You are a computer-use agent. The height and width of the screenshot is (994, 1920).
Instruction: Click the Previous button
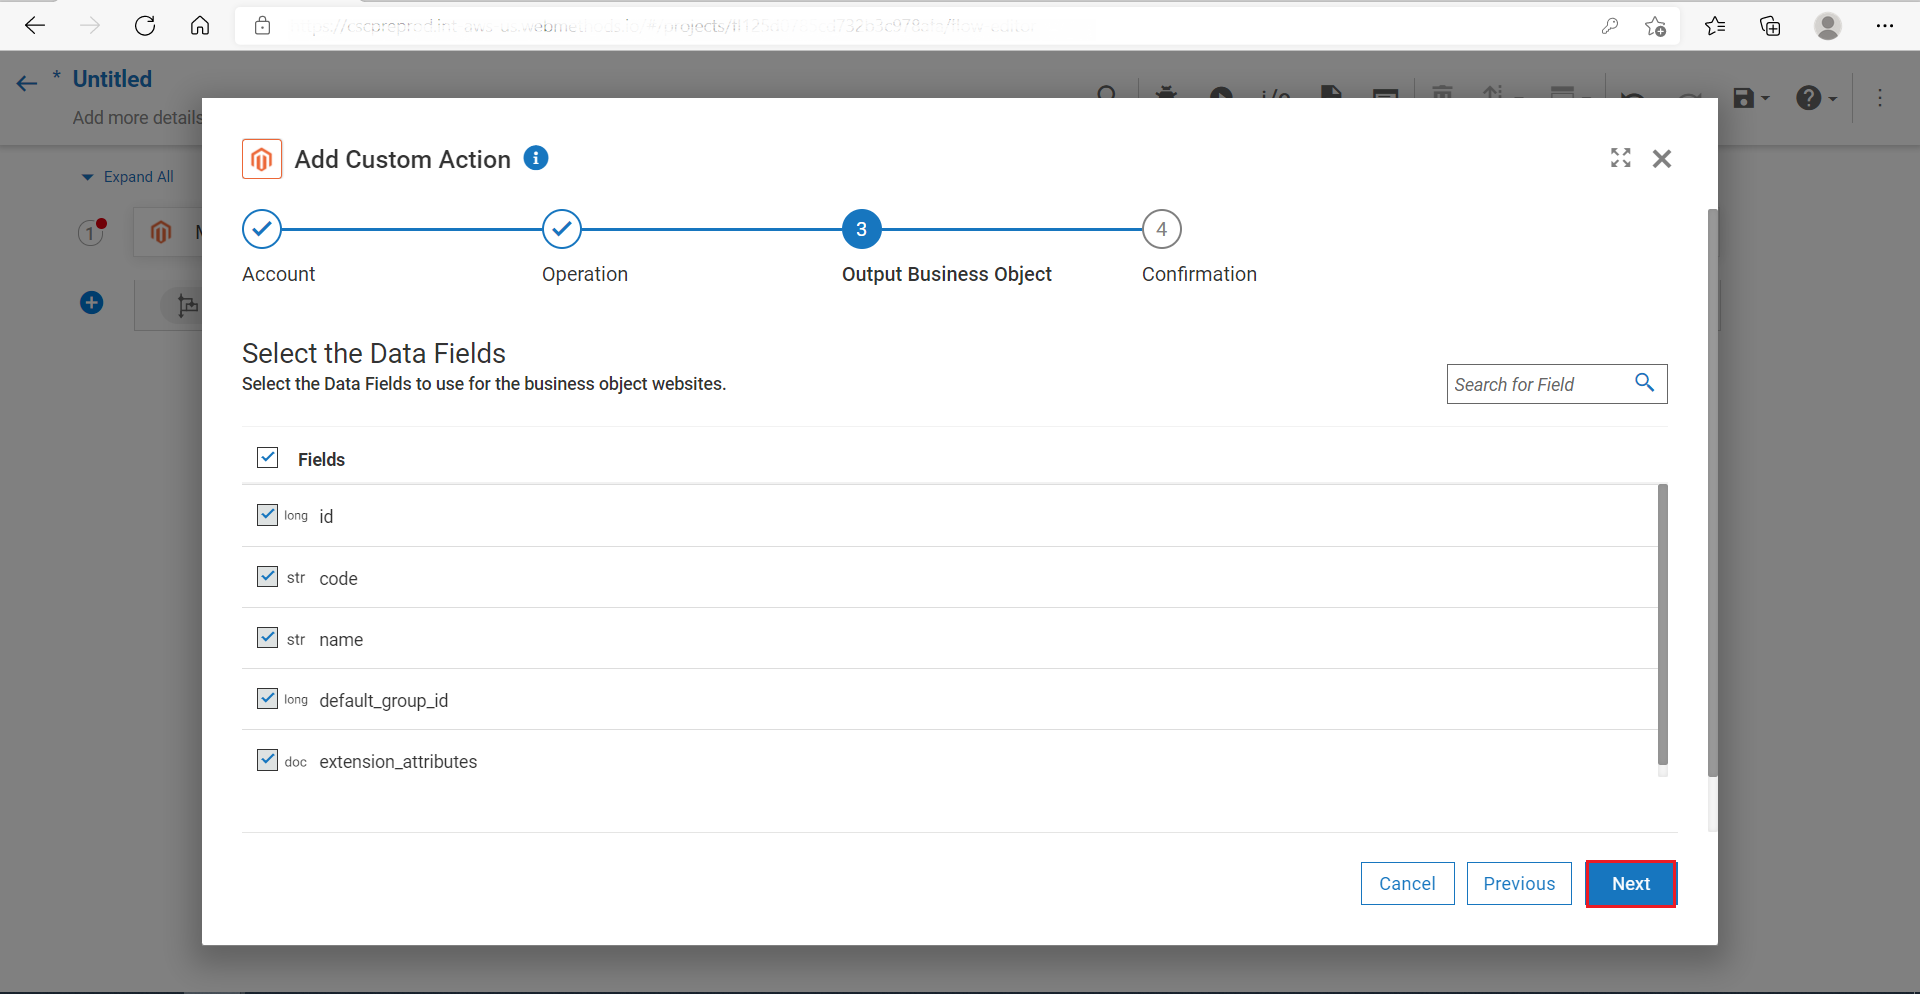1519,883
